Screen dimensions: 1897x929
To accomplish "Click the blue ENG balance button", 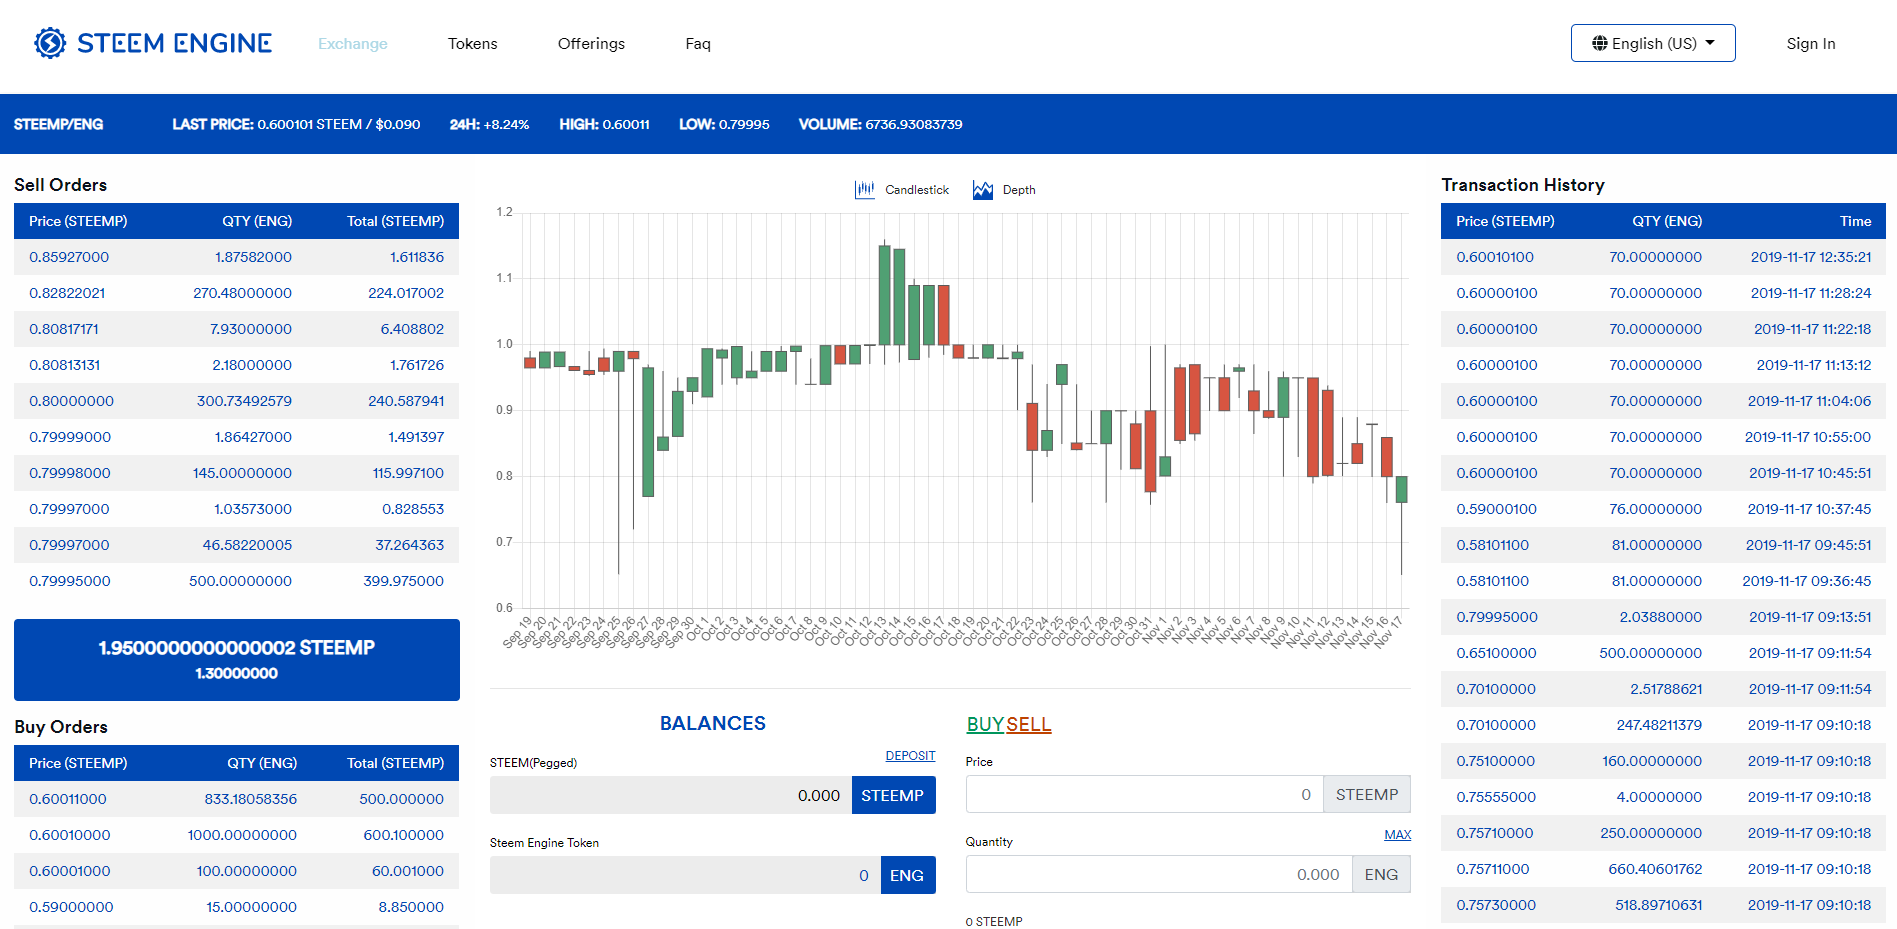I will coord(908,875).
